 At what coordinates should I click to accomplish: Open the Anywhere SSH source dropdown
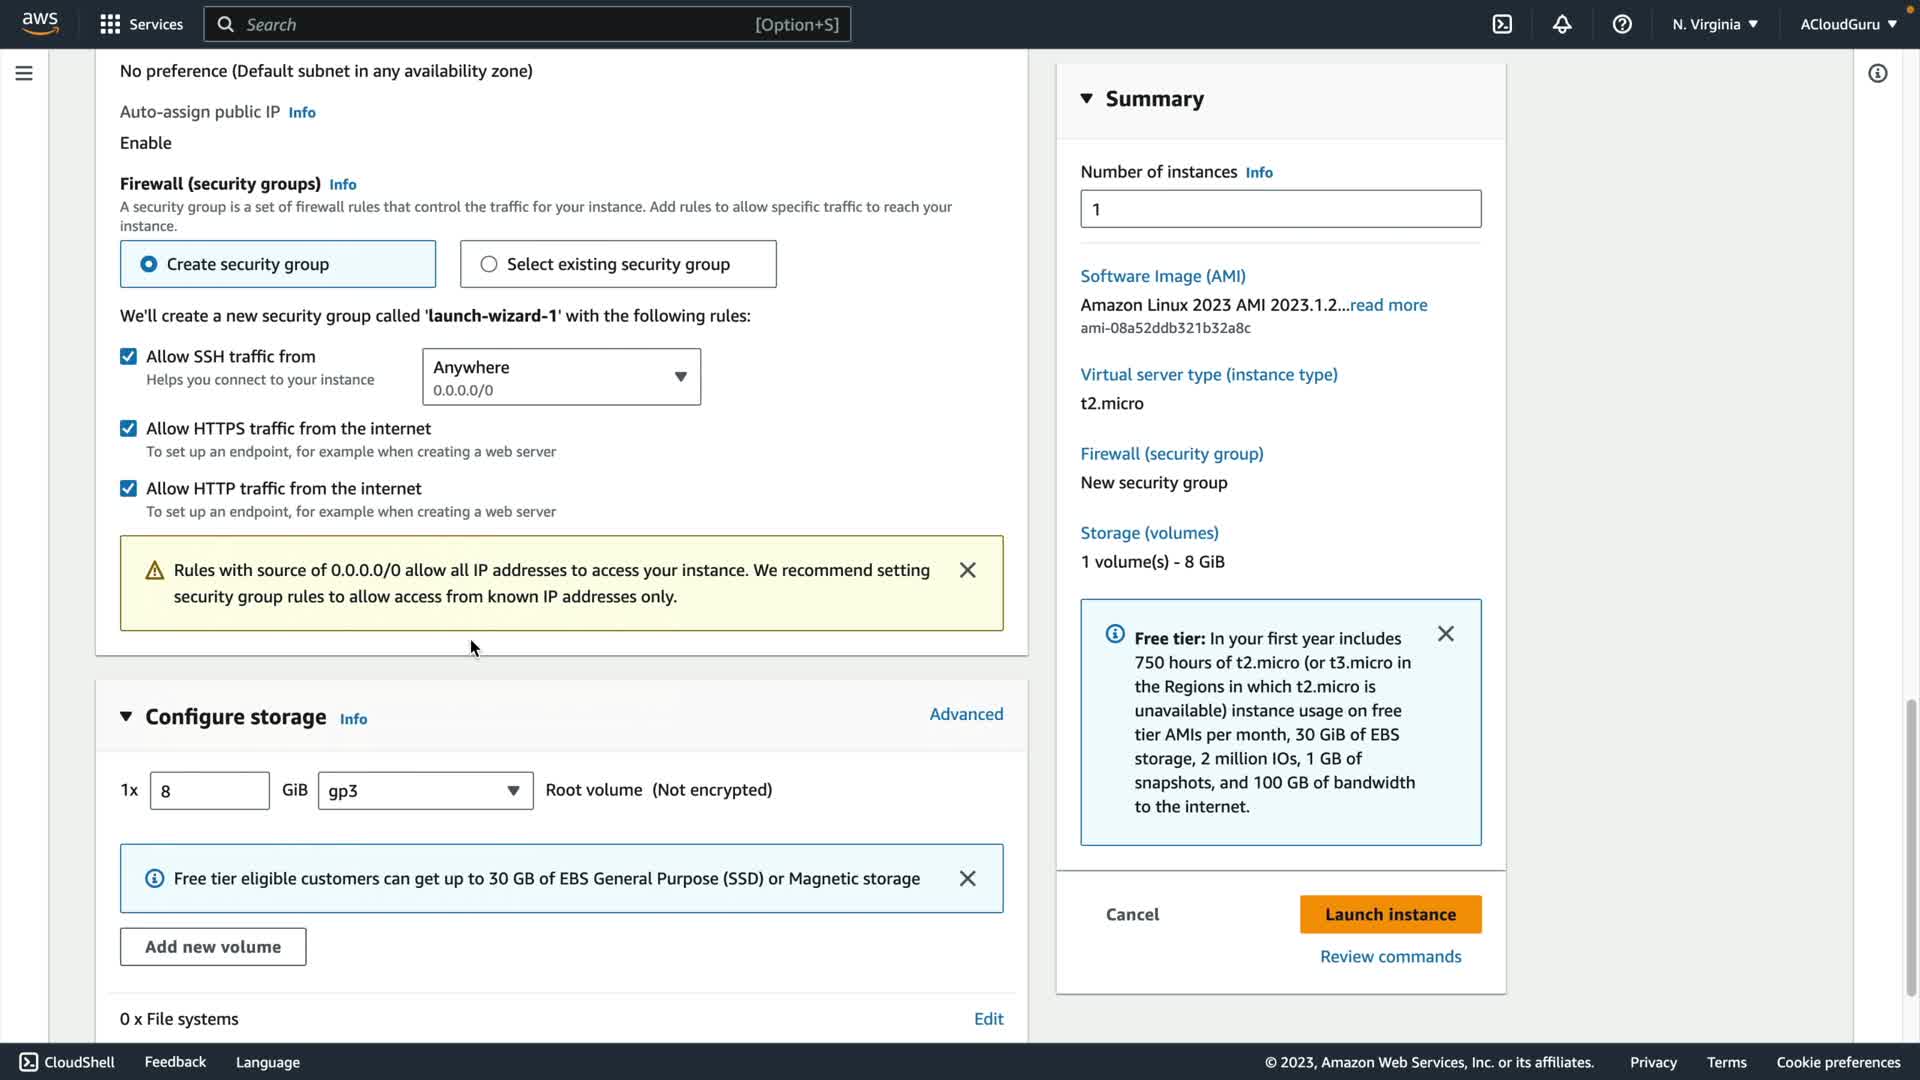tap(561, 377)
